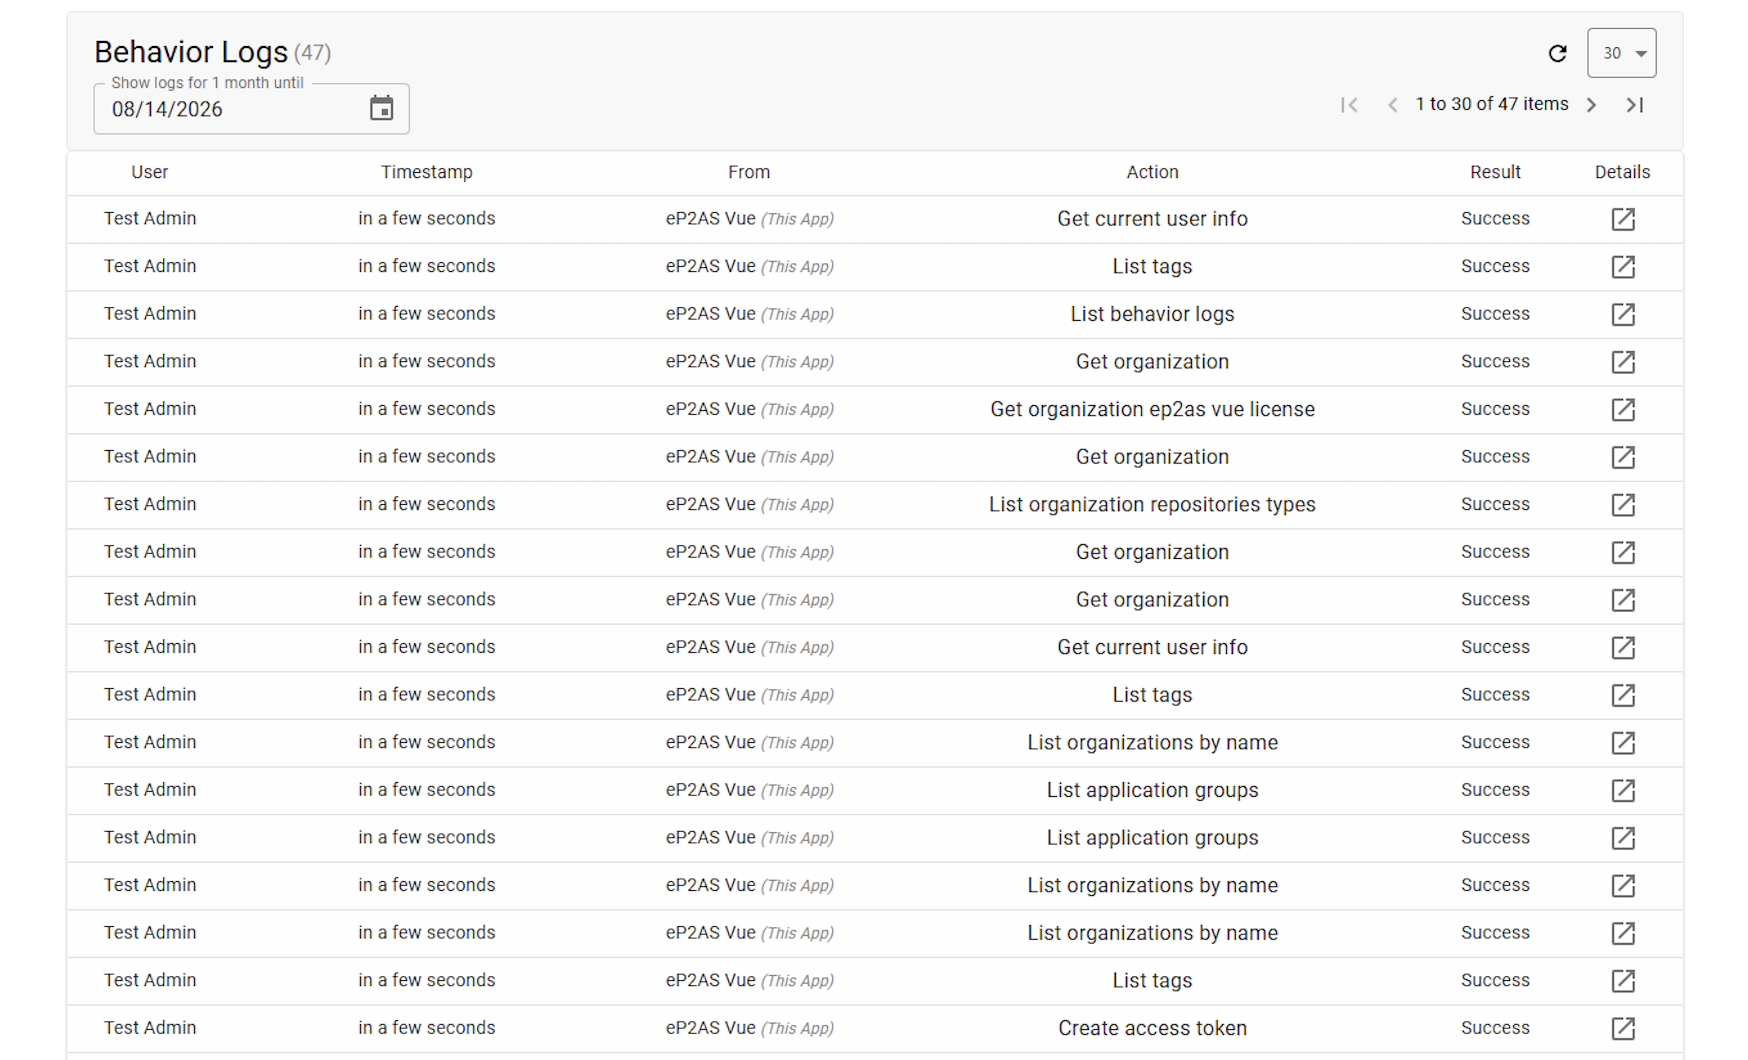The height and width of the screenshot is (1060, 1748).
Task: Select the Result column header
Action: [x=1495, y=172]
